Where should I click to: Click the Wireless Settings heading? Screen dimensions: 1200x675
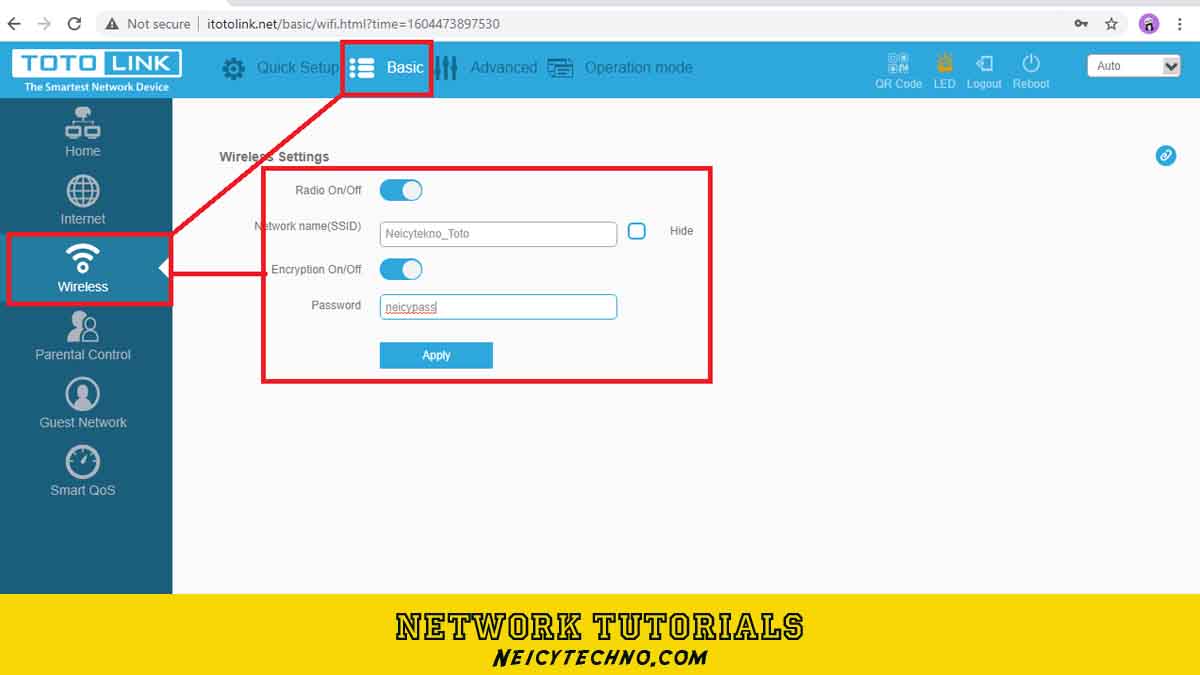pos(274,157)
